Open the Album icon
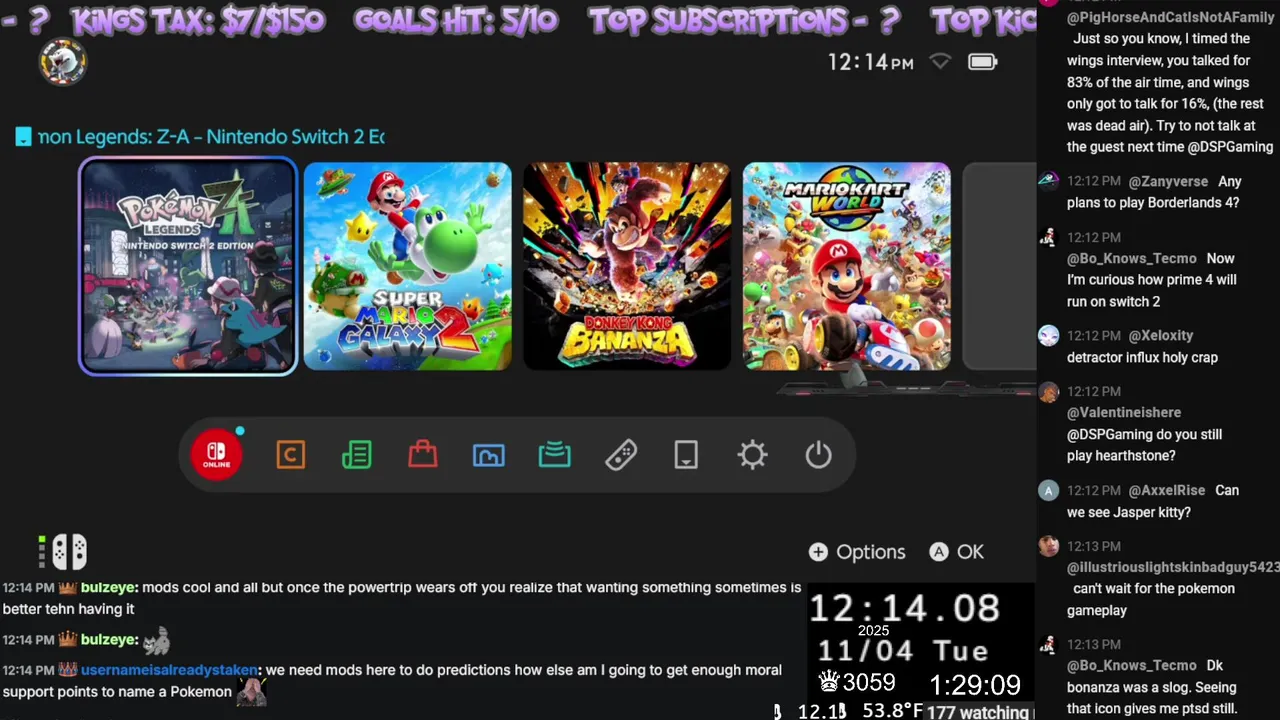 coord(488,455)
